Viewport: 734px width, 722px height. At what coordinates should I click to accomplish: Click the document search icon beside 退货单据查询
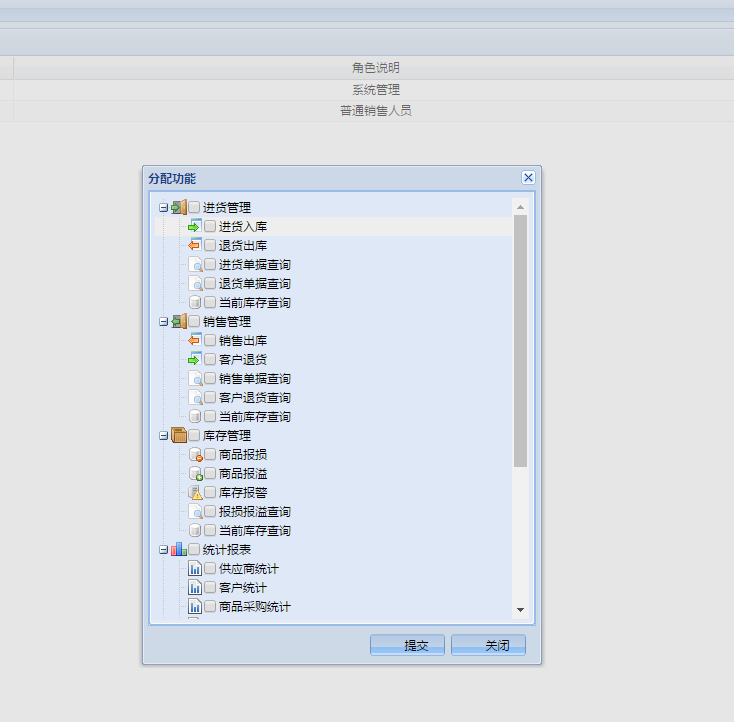tap(195, 284)
